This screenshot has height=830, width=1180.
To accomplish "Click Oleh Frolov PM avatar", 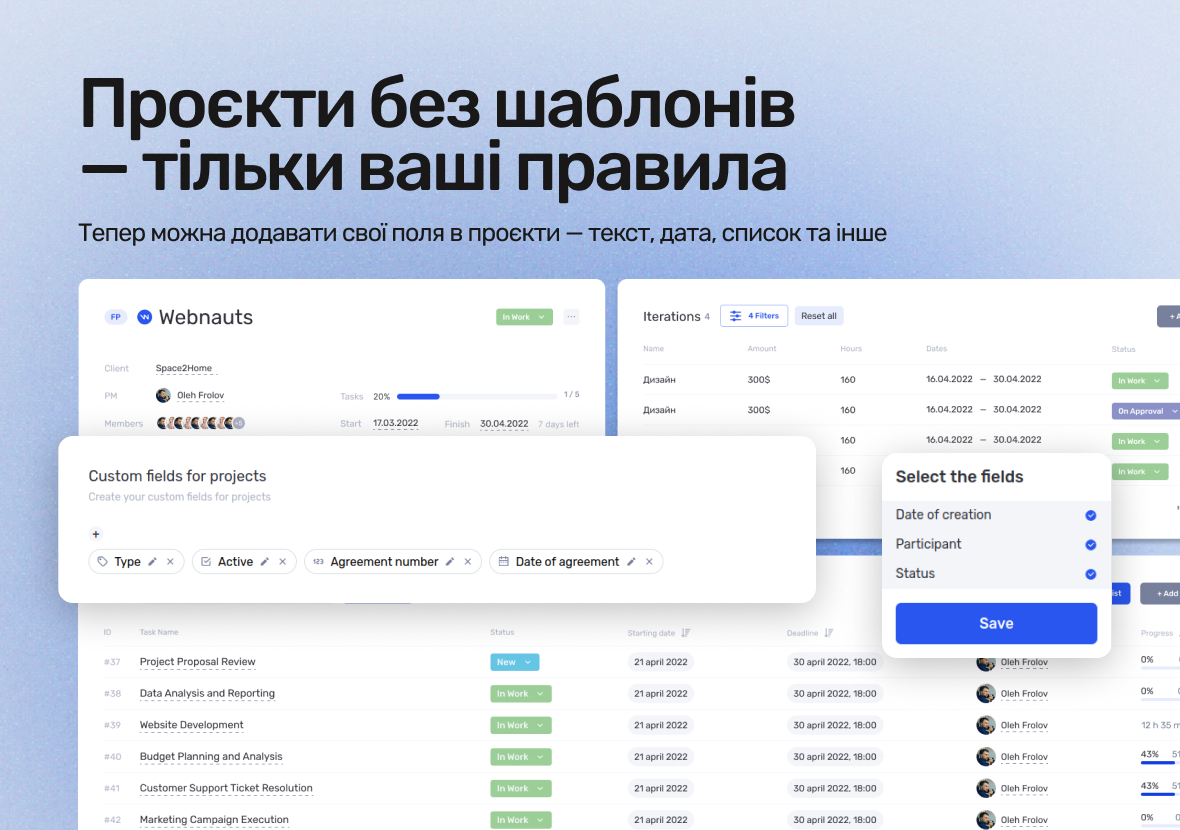I will pos(163,395).
